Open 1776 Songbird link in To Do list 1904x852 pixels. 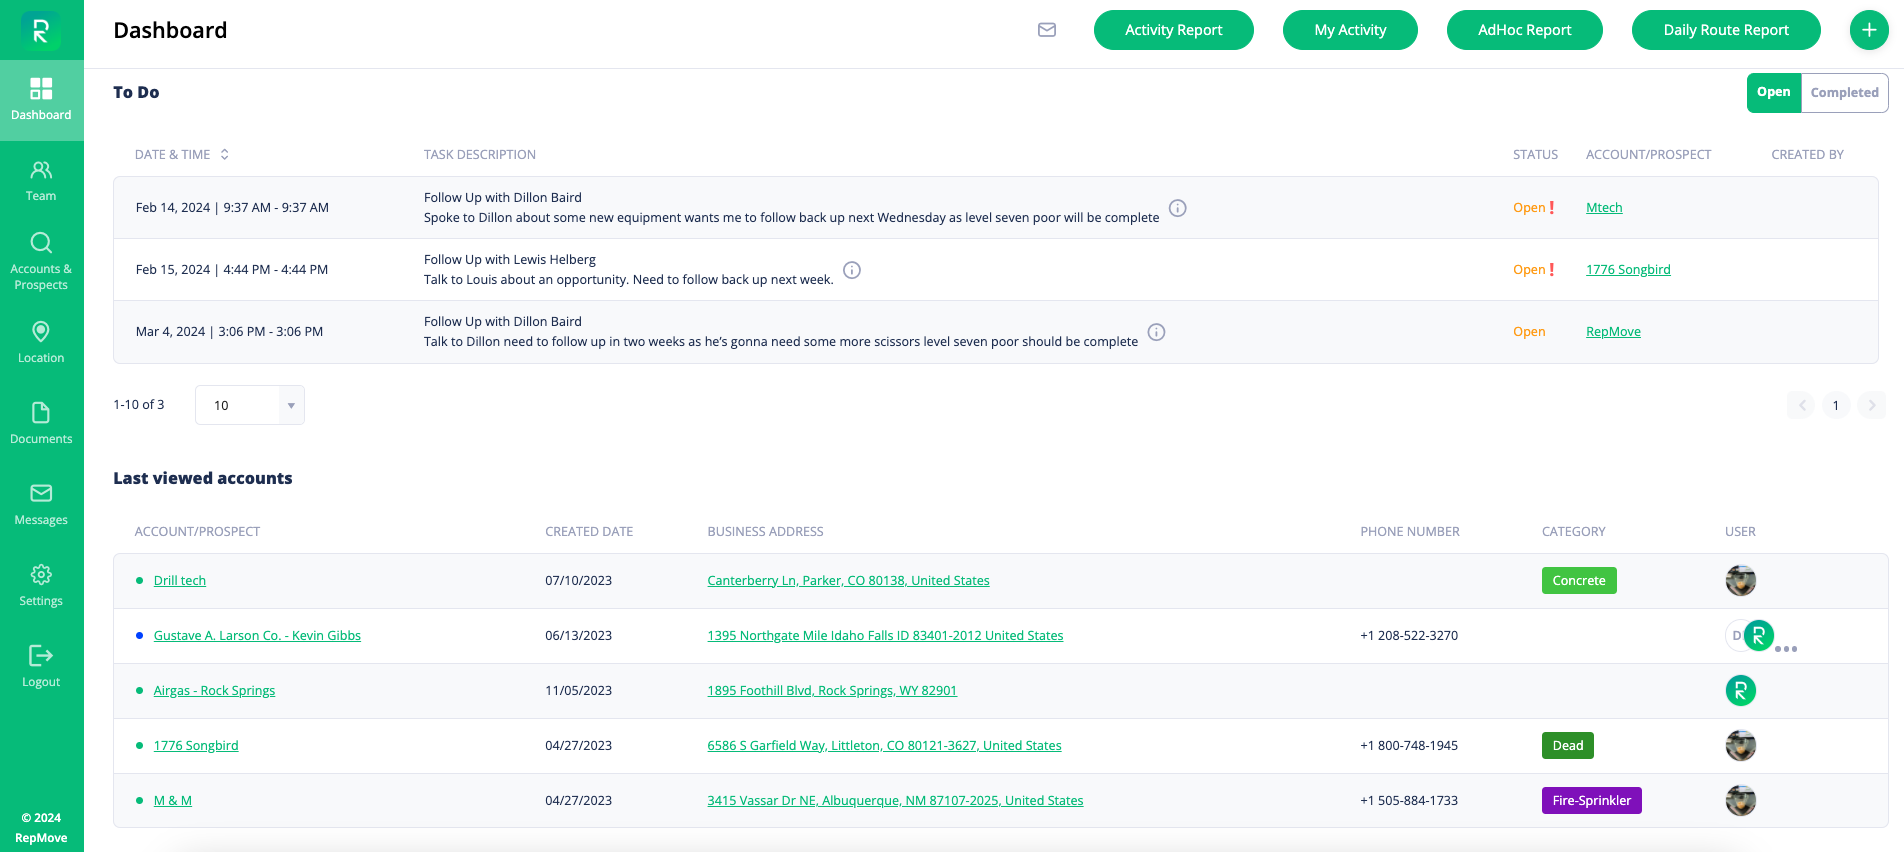(1628, 270)
